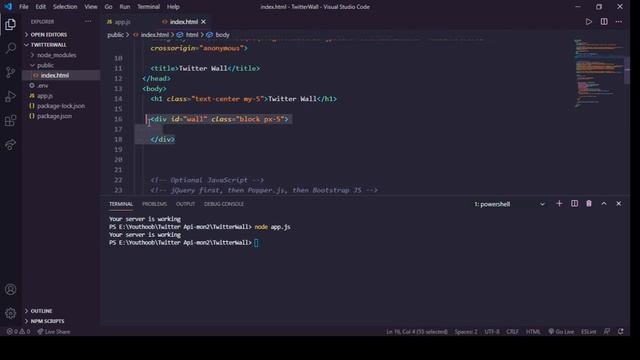The width and height of the screenshot is (640, 360).
Task: Open the Source Control view icon
Action: [11, 72]
